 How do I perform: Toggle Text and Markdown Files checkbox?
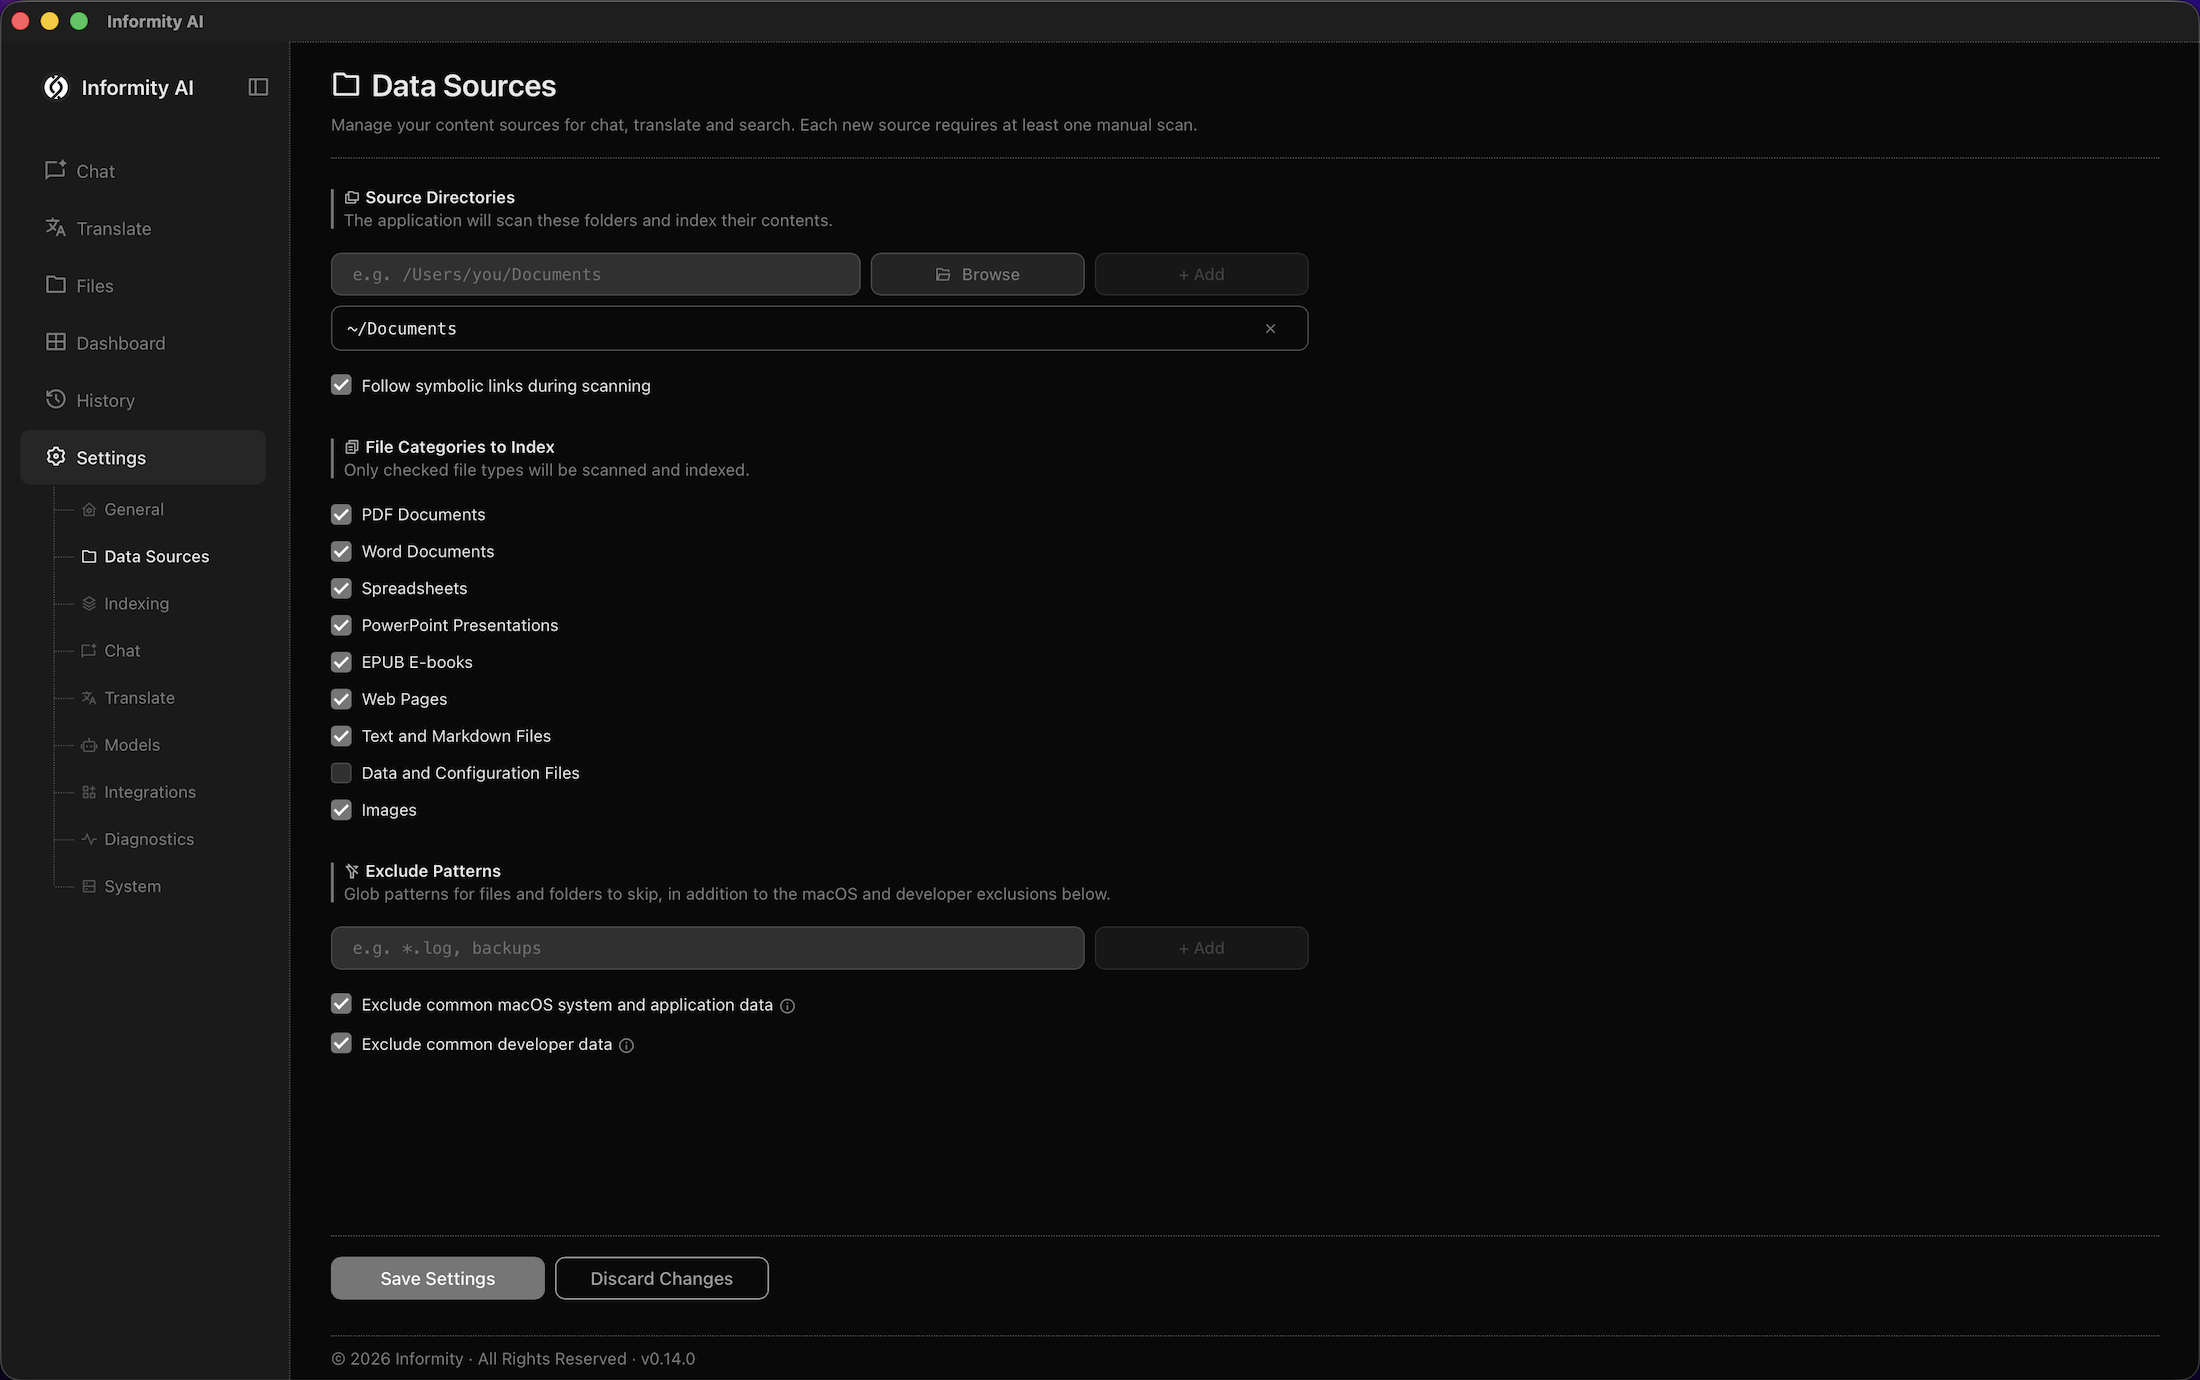click(341, 736)
